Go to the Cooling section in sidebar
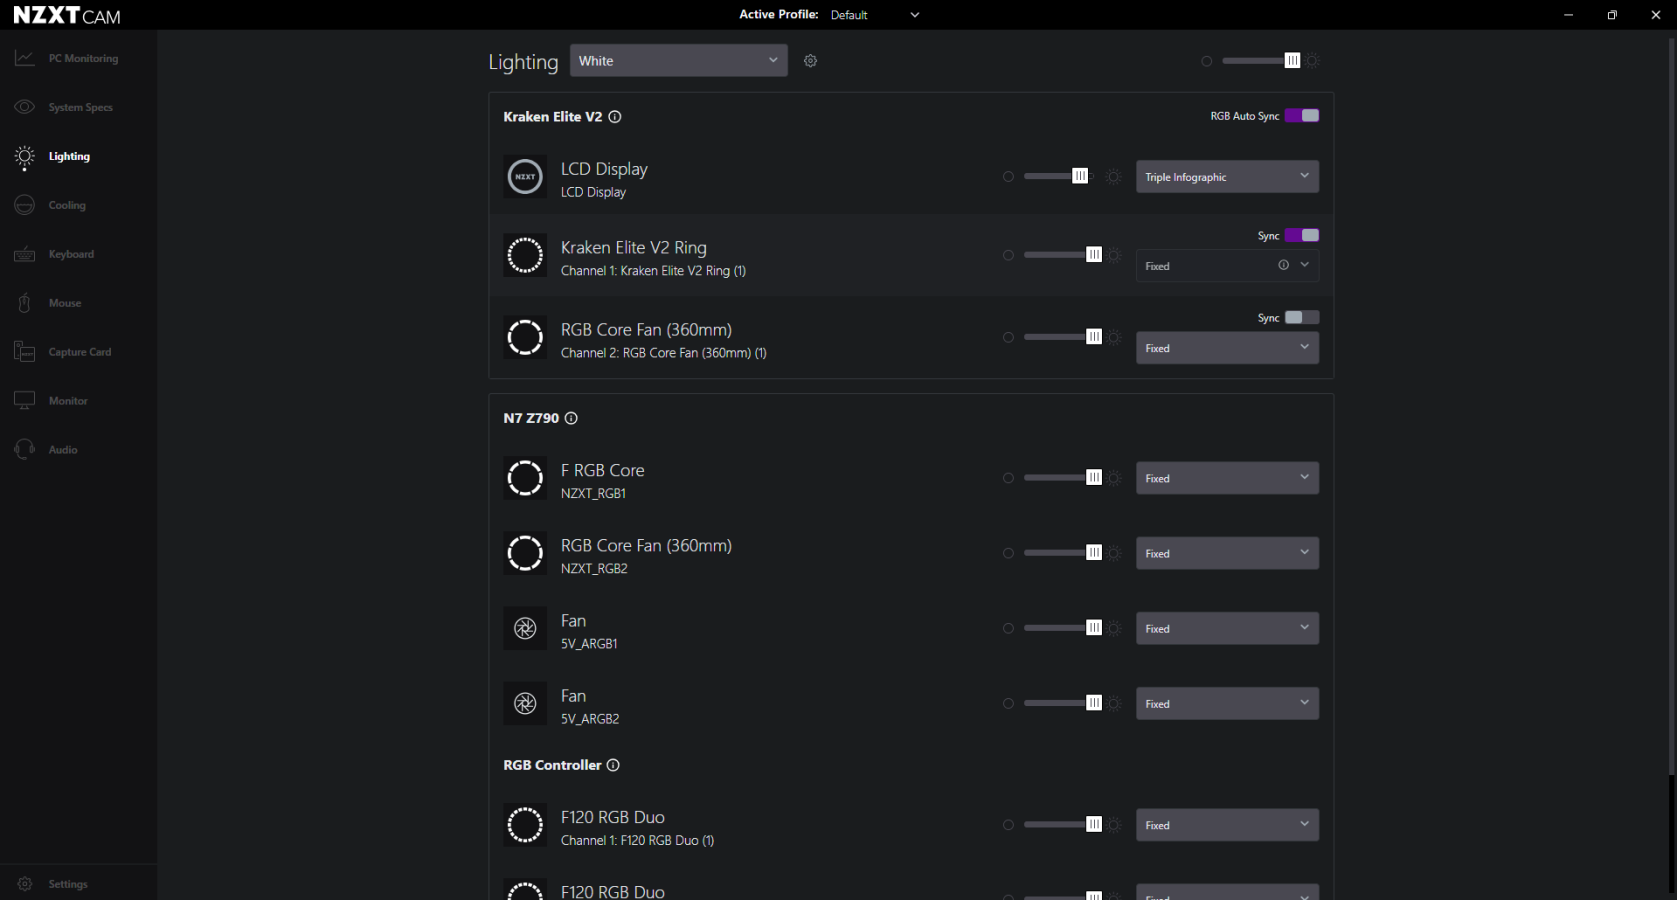Screen dimensions: 1677x900 click(x=67, y=205)
